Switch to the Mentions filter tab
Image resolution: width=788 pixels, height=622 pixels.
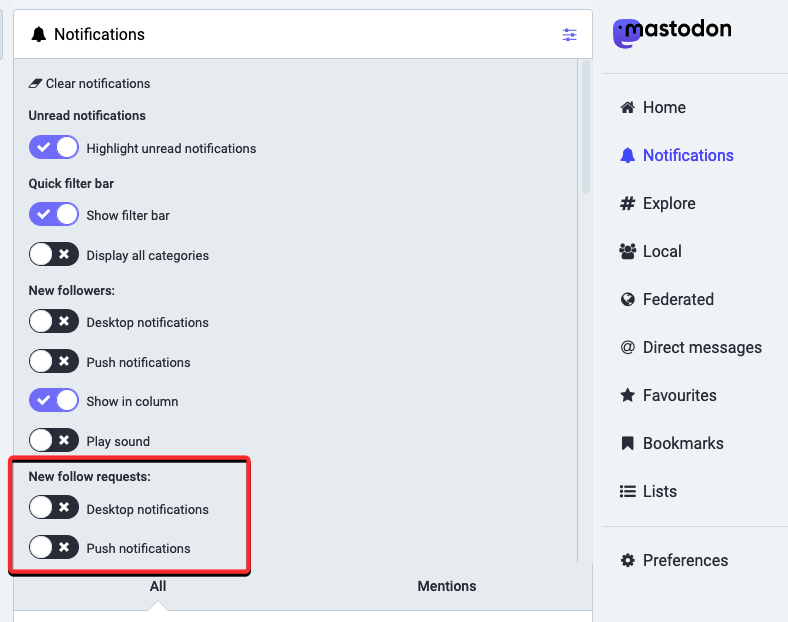point(446,586)
